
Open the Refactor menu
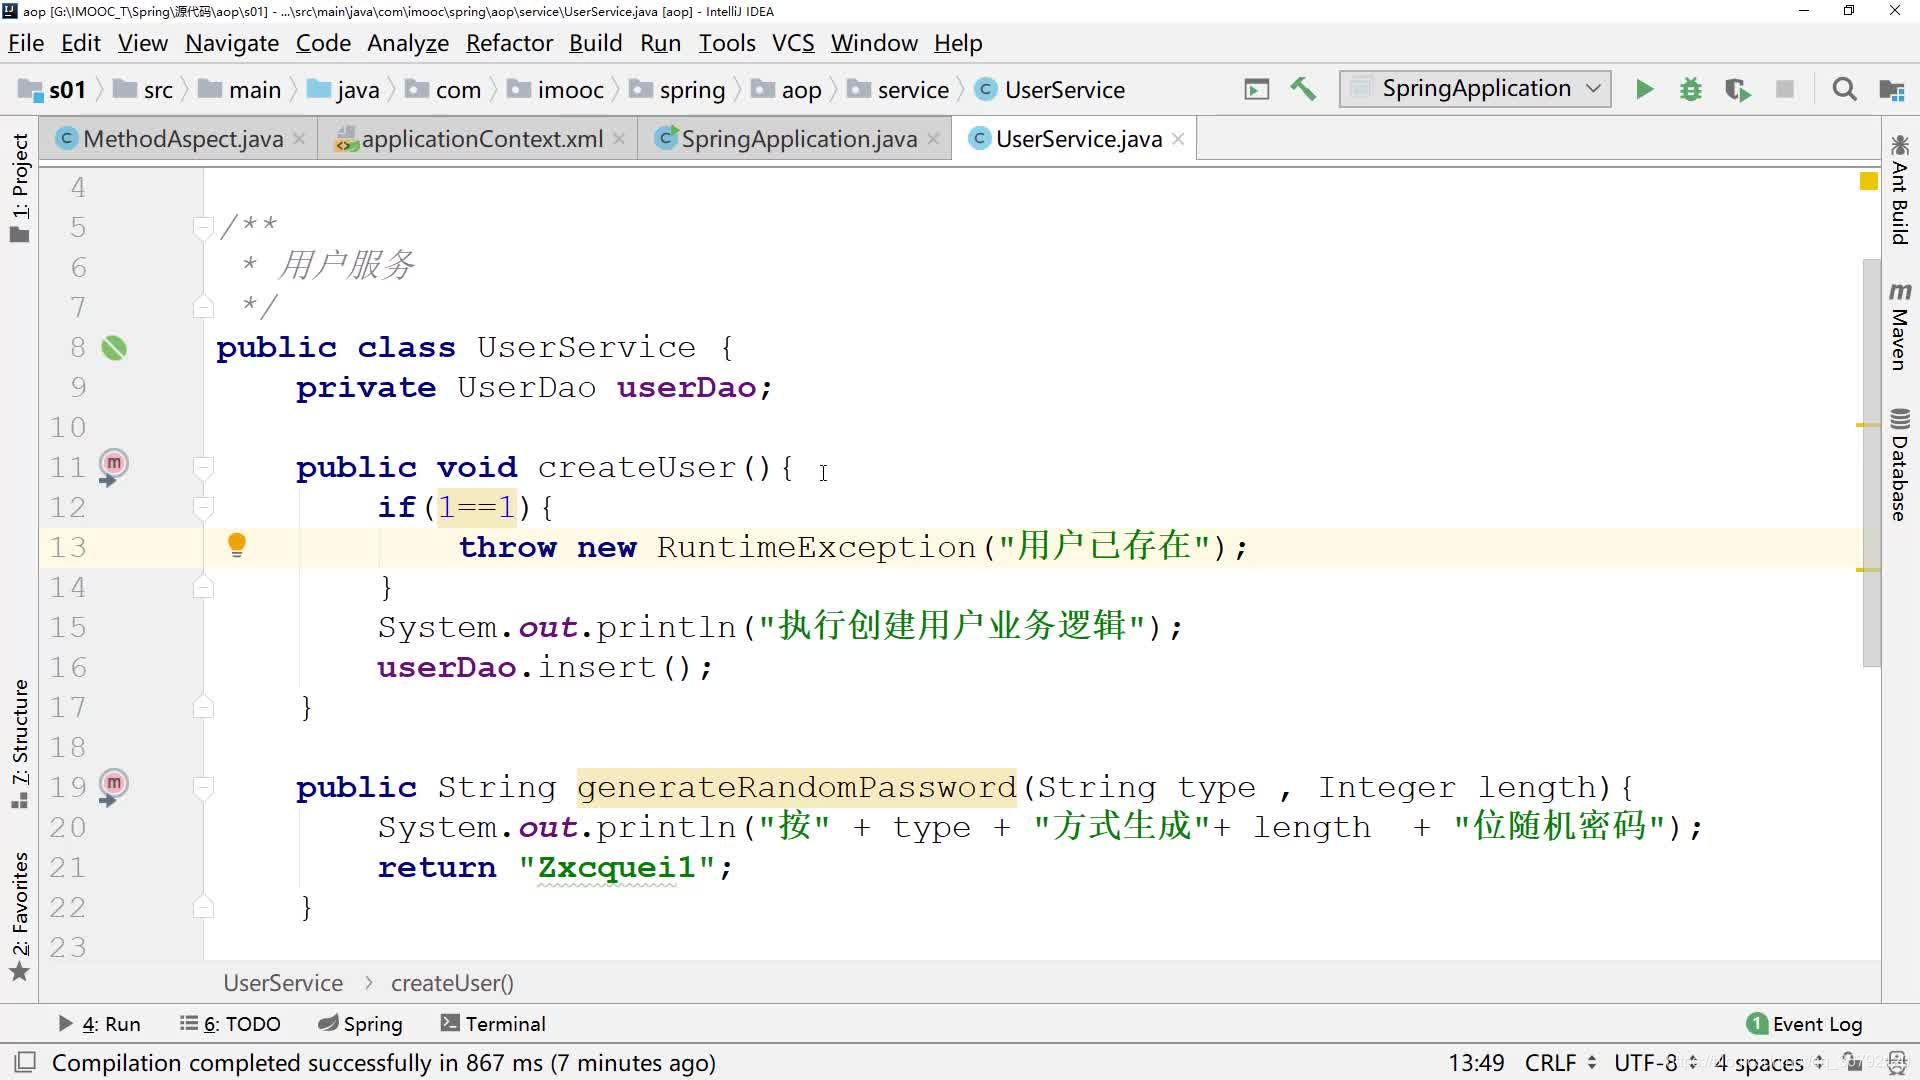[x=509, y=43]
